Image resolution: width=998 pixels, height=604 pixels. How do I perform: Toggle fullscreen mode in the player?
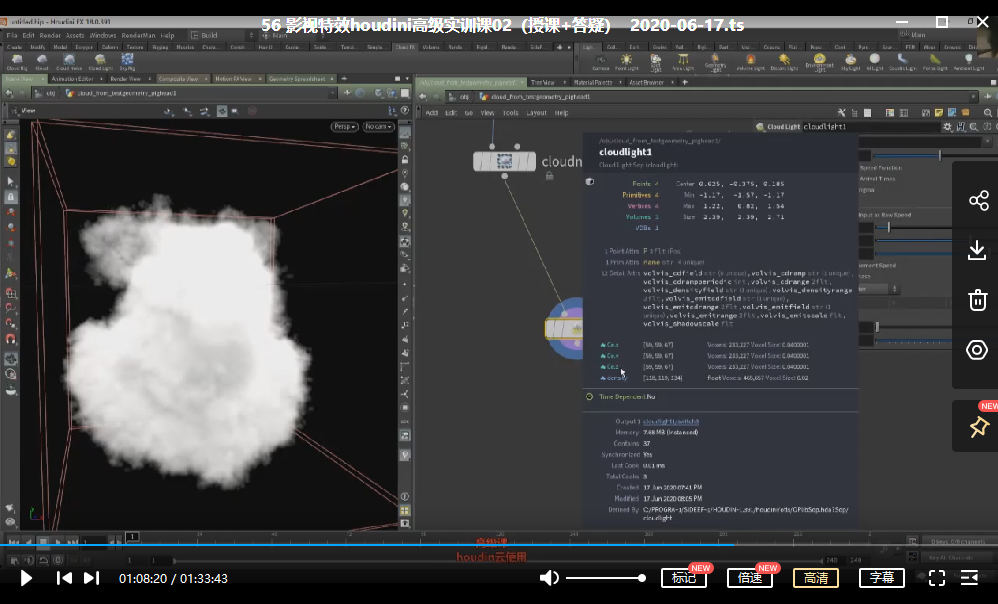937,578
